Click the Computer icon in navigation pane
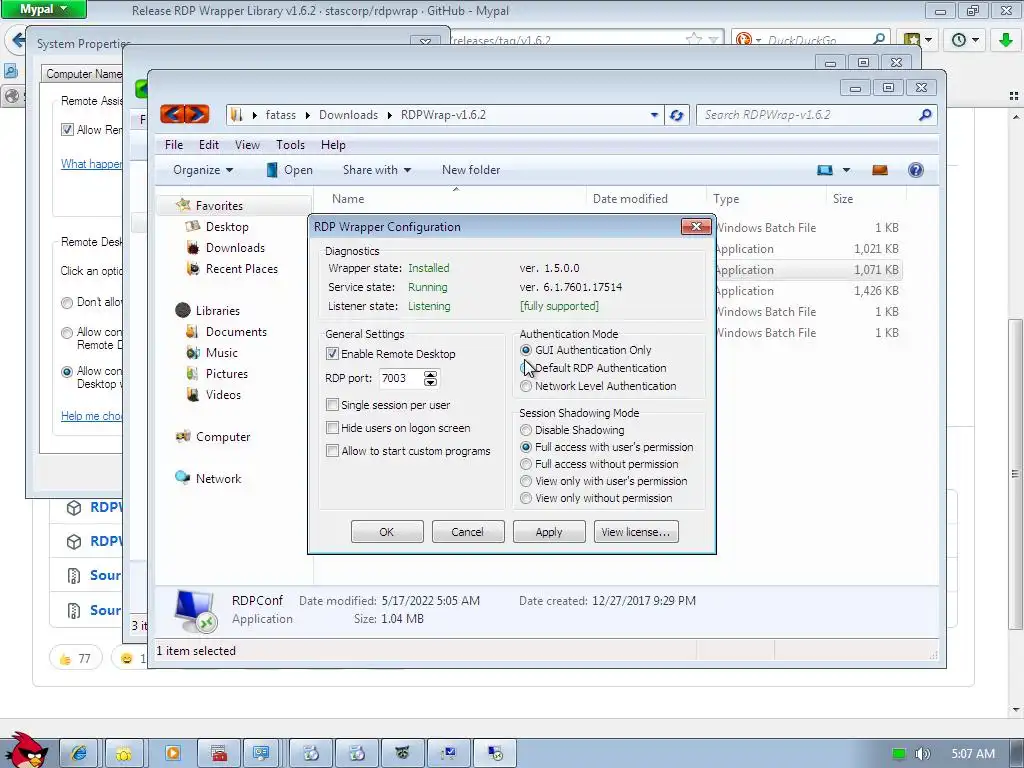The image size is (1024, 768). (x=183, y=436)
